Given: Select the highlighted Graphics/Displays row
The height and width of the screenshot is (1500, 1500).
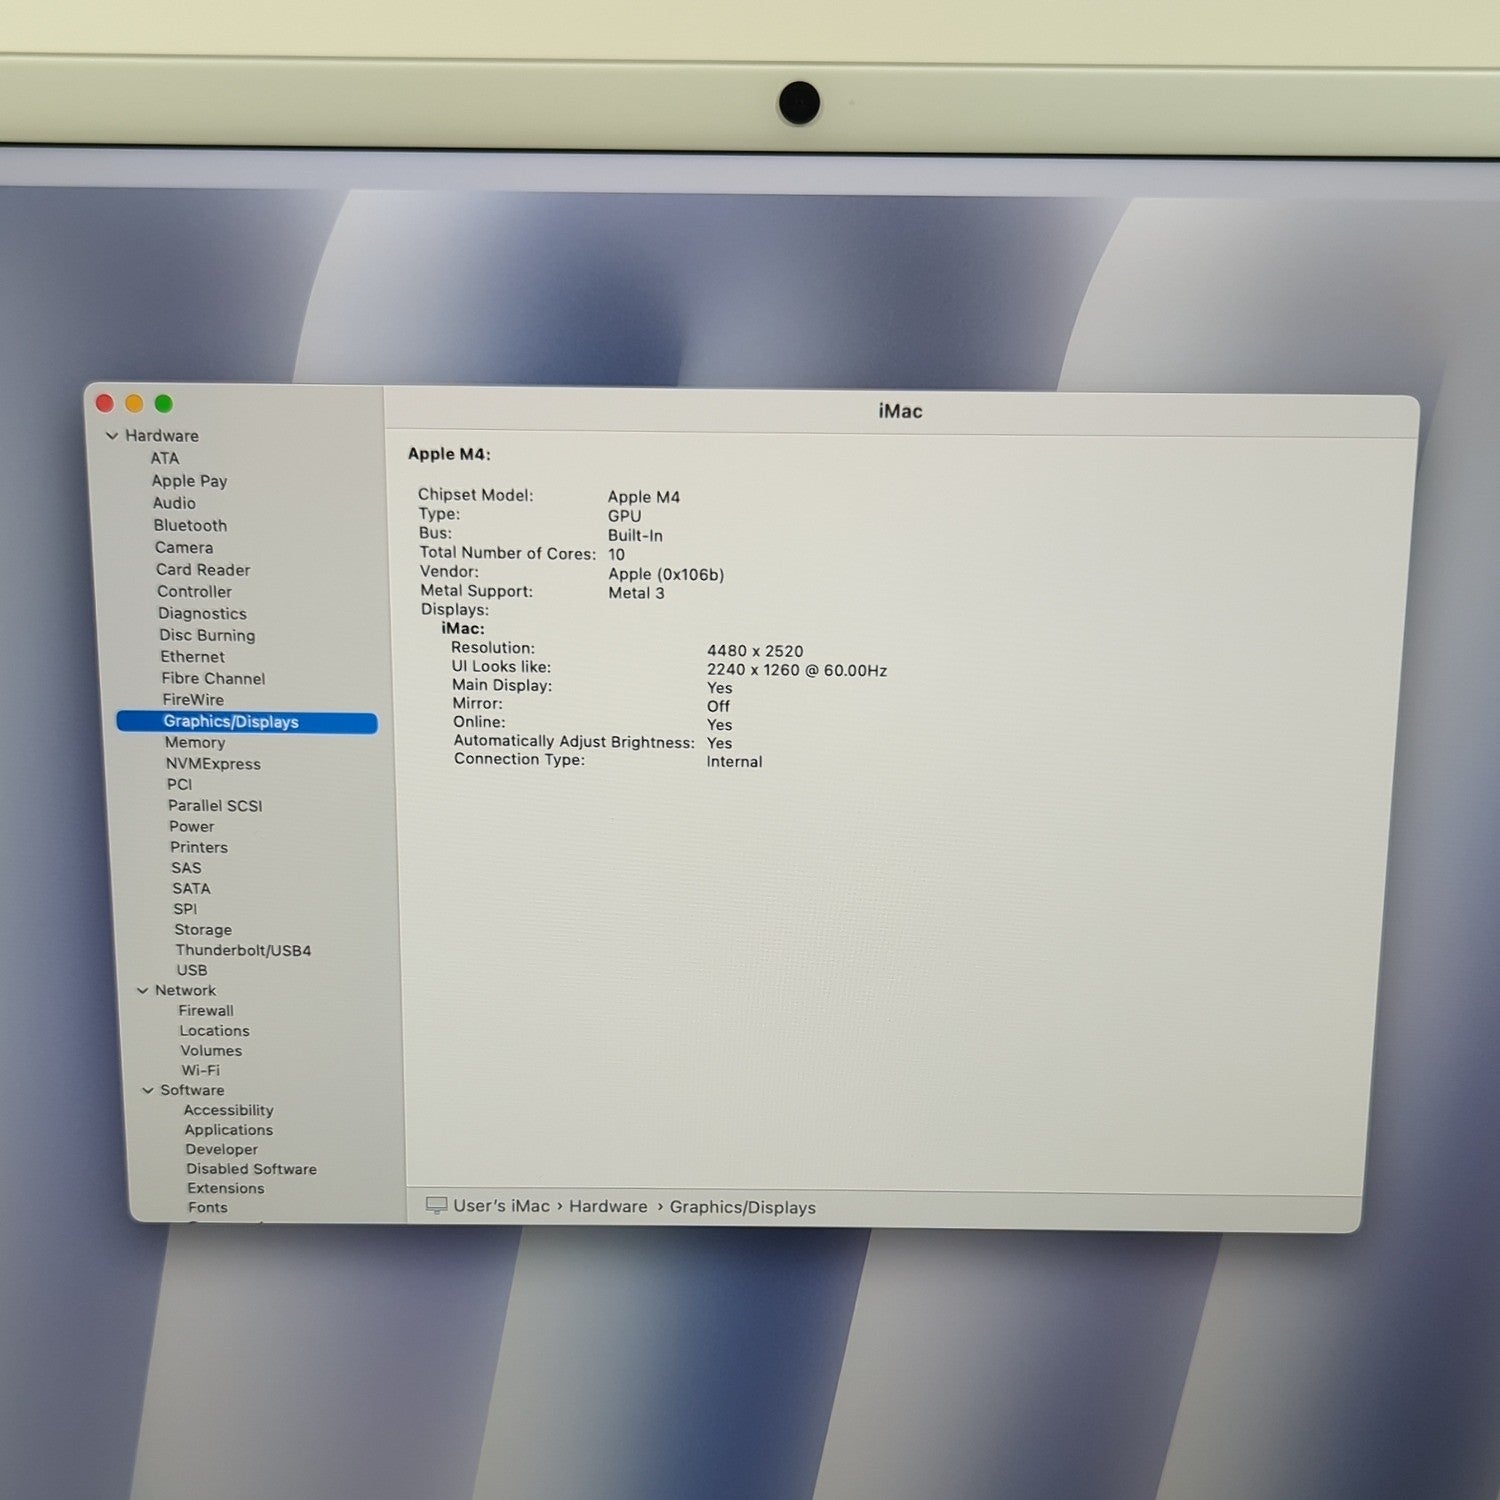Looking at the screenshot, I should pos(247,722).
